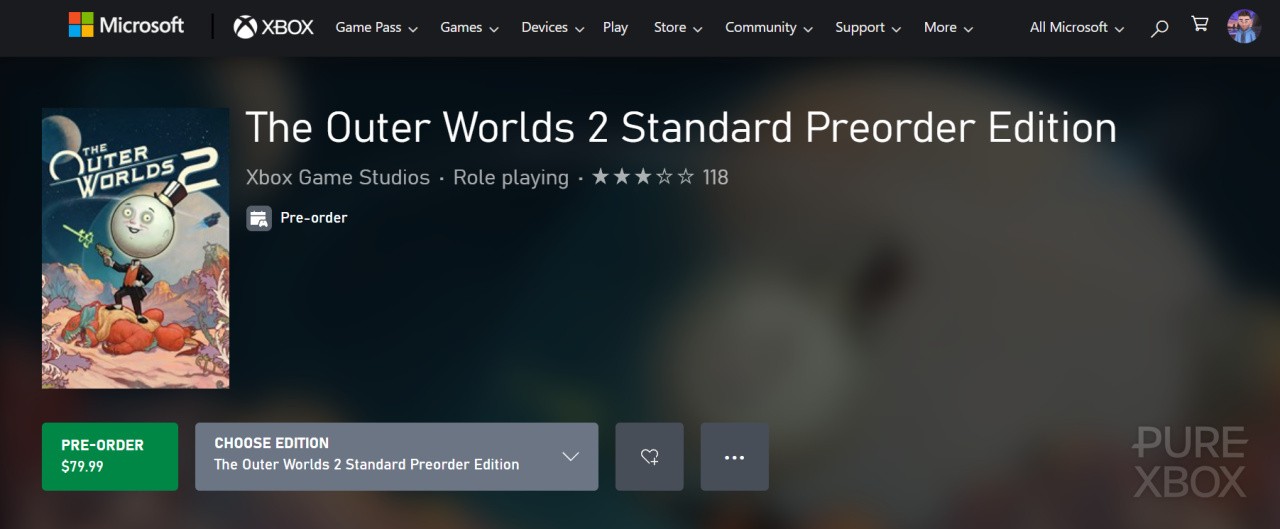This screenshot has width=1280, height=529.
Task: Open the Xbox home logo
Action: [x=273, y=27]
